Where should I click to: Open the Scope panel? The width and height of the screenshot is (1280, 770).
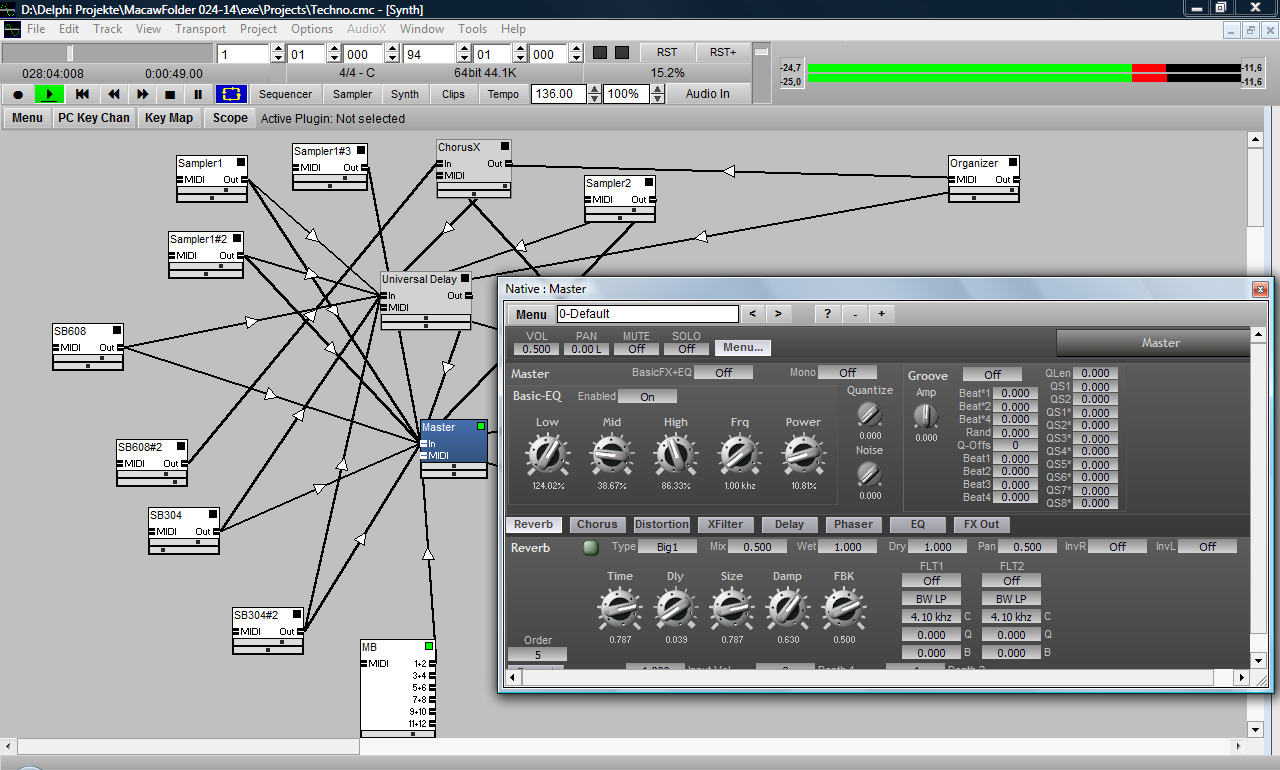[229, 117]
